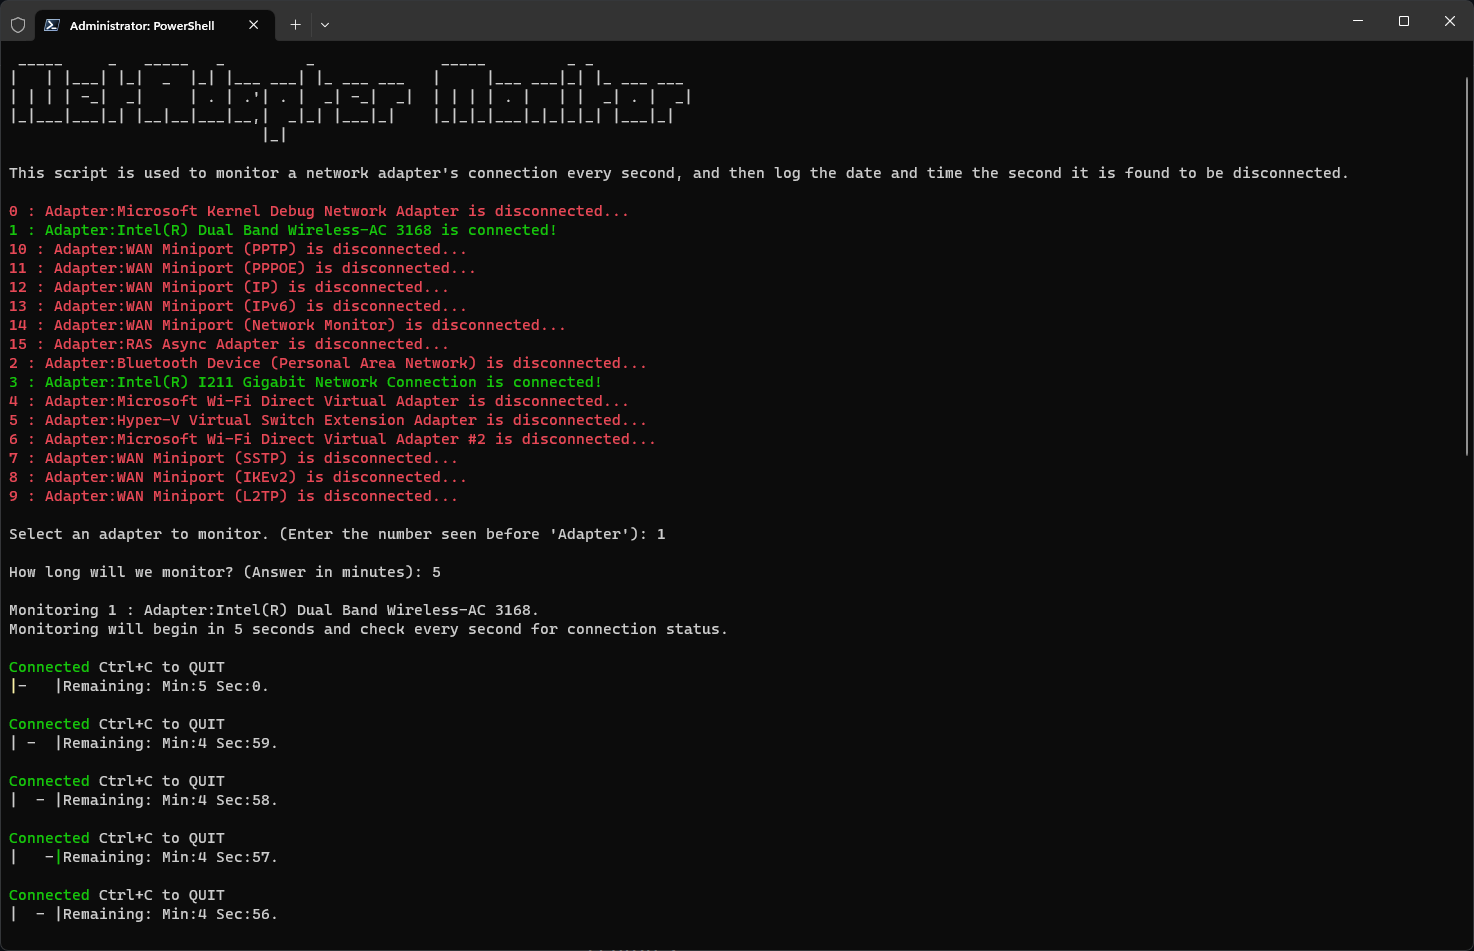Click the RAS Async Adapter entry

(x=230, y=343)
